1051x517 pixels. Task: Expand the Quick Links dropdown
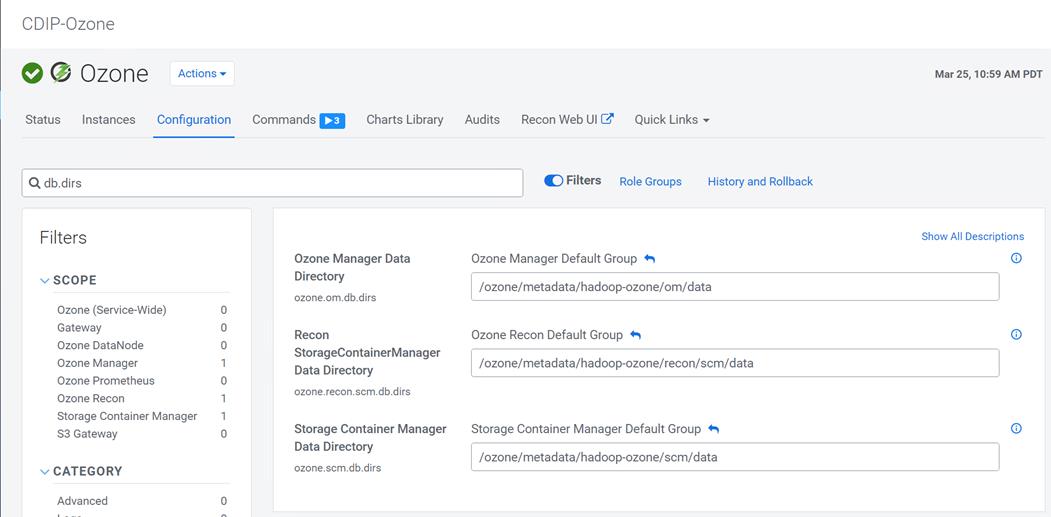coord(671,120)
